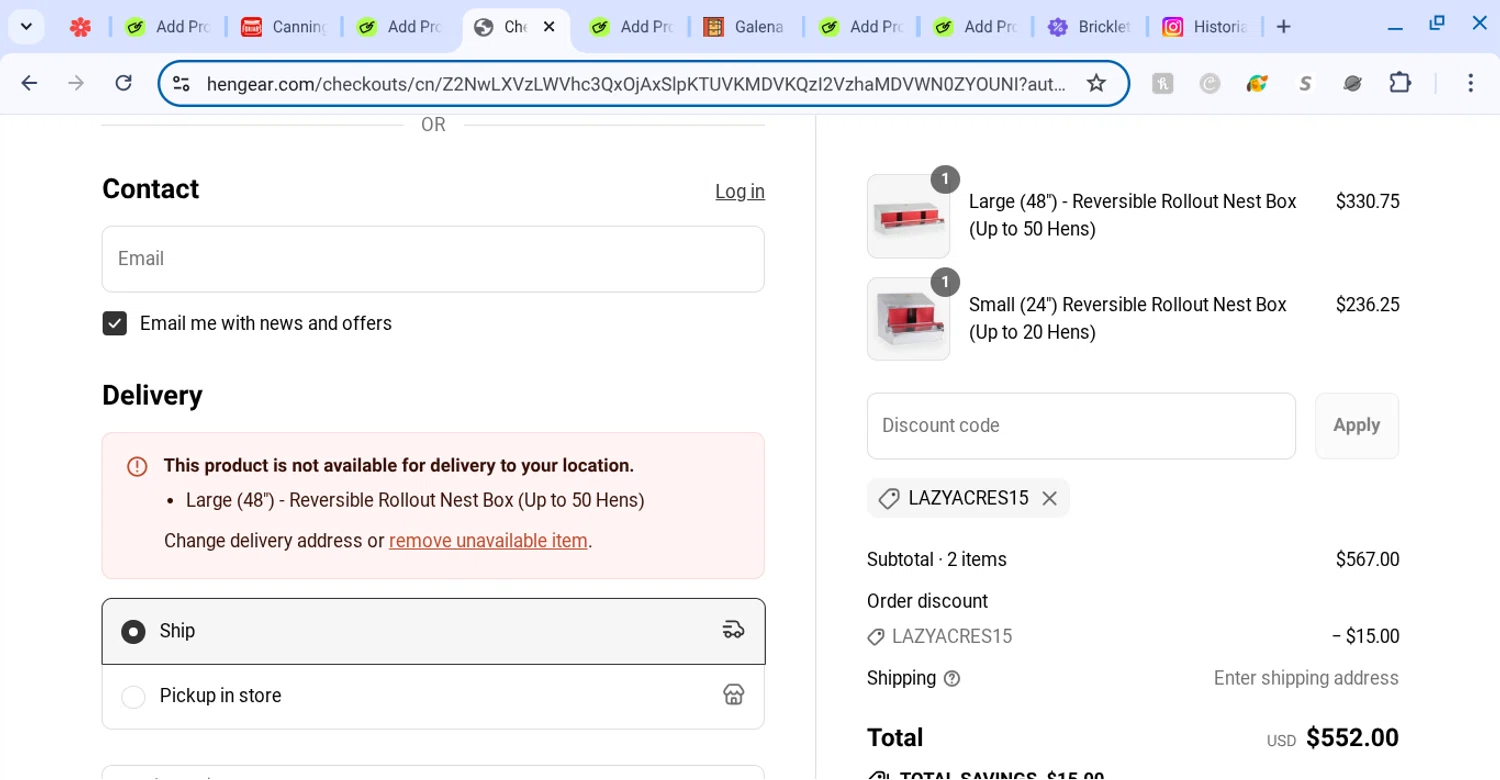Viewport: 1500px width, 780px height.
Task: Click the Subtotal amount $567.00
Action: [1367, 560]
